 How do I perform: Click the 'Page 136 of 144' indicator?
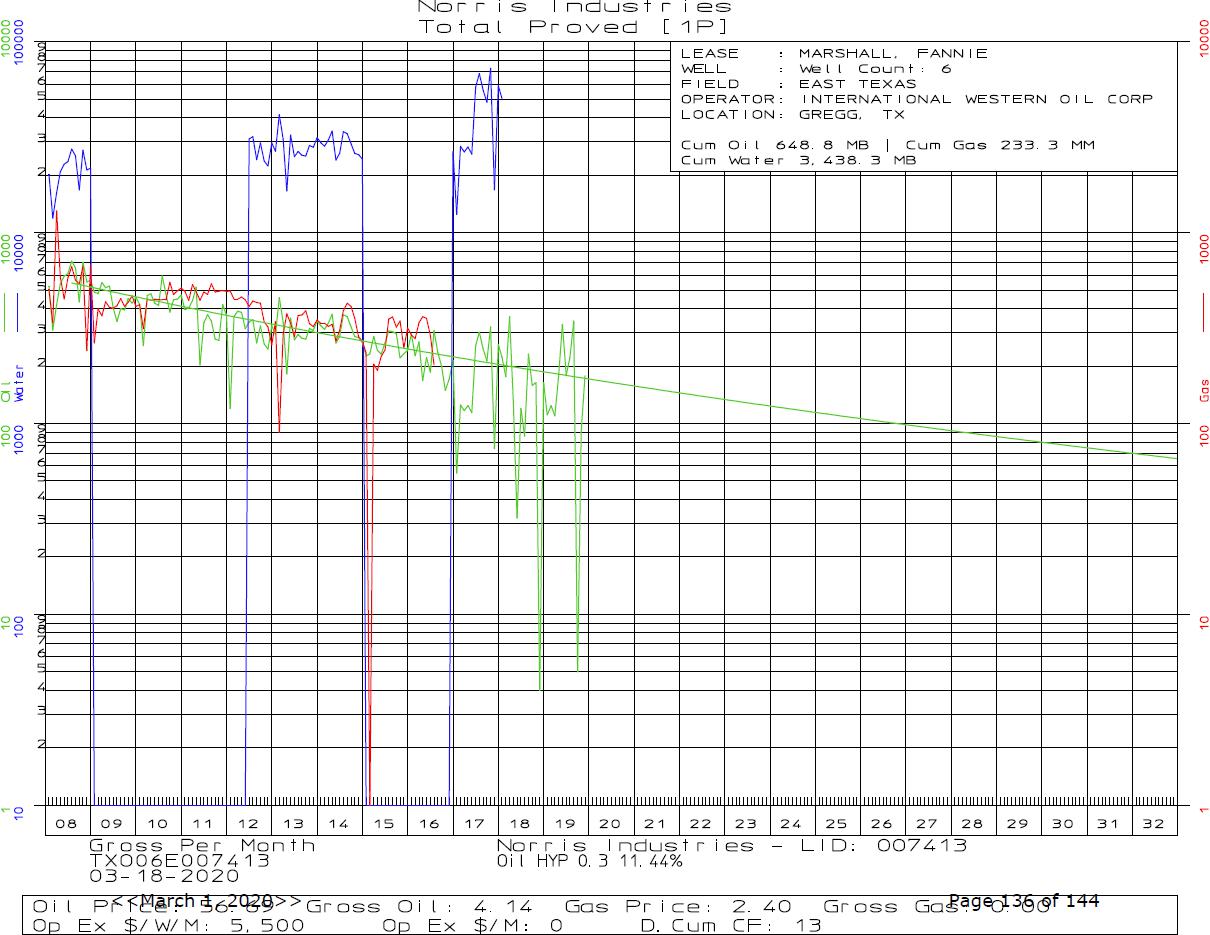pos(1023,901)
